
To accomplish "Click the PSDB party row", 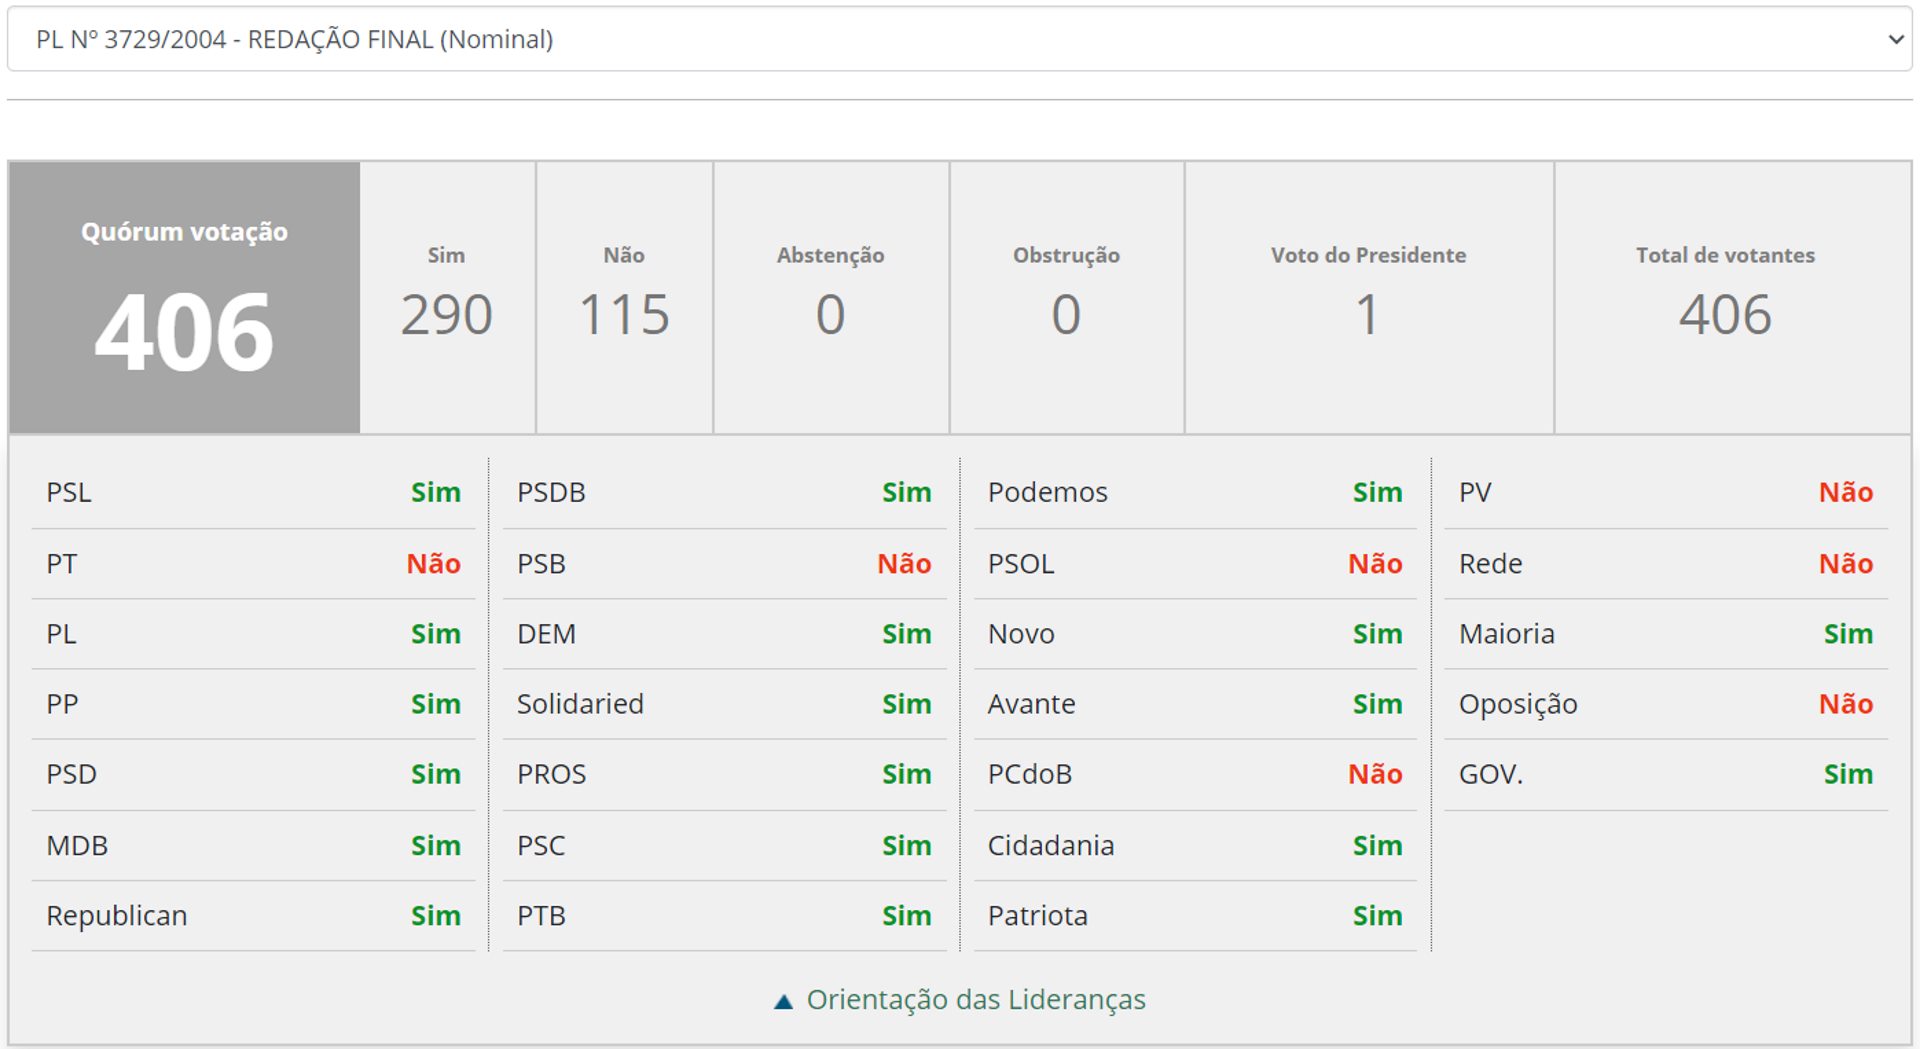I will (724, 492).
